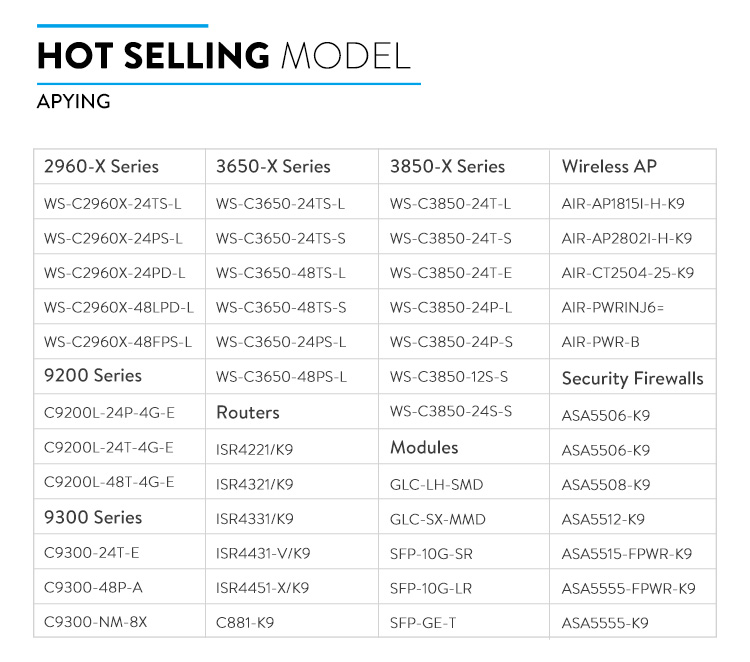The height and width of the screenshot is (662, 750).
Task: Click the ISR4431-V/K9 router model
Action: pos(263,553)
